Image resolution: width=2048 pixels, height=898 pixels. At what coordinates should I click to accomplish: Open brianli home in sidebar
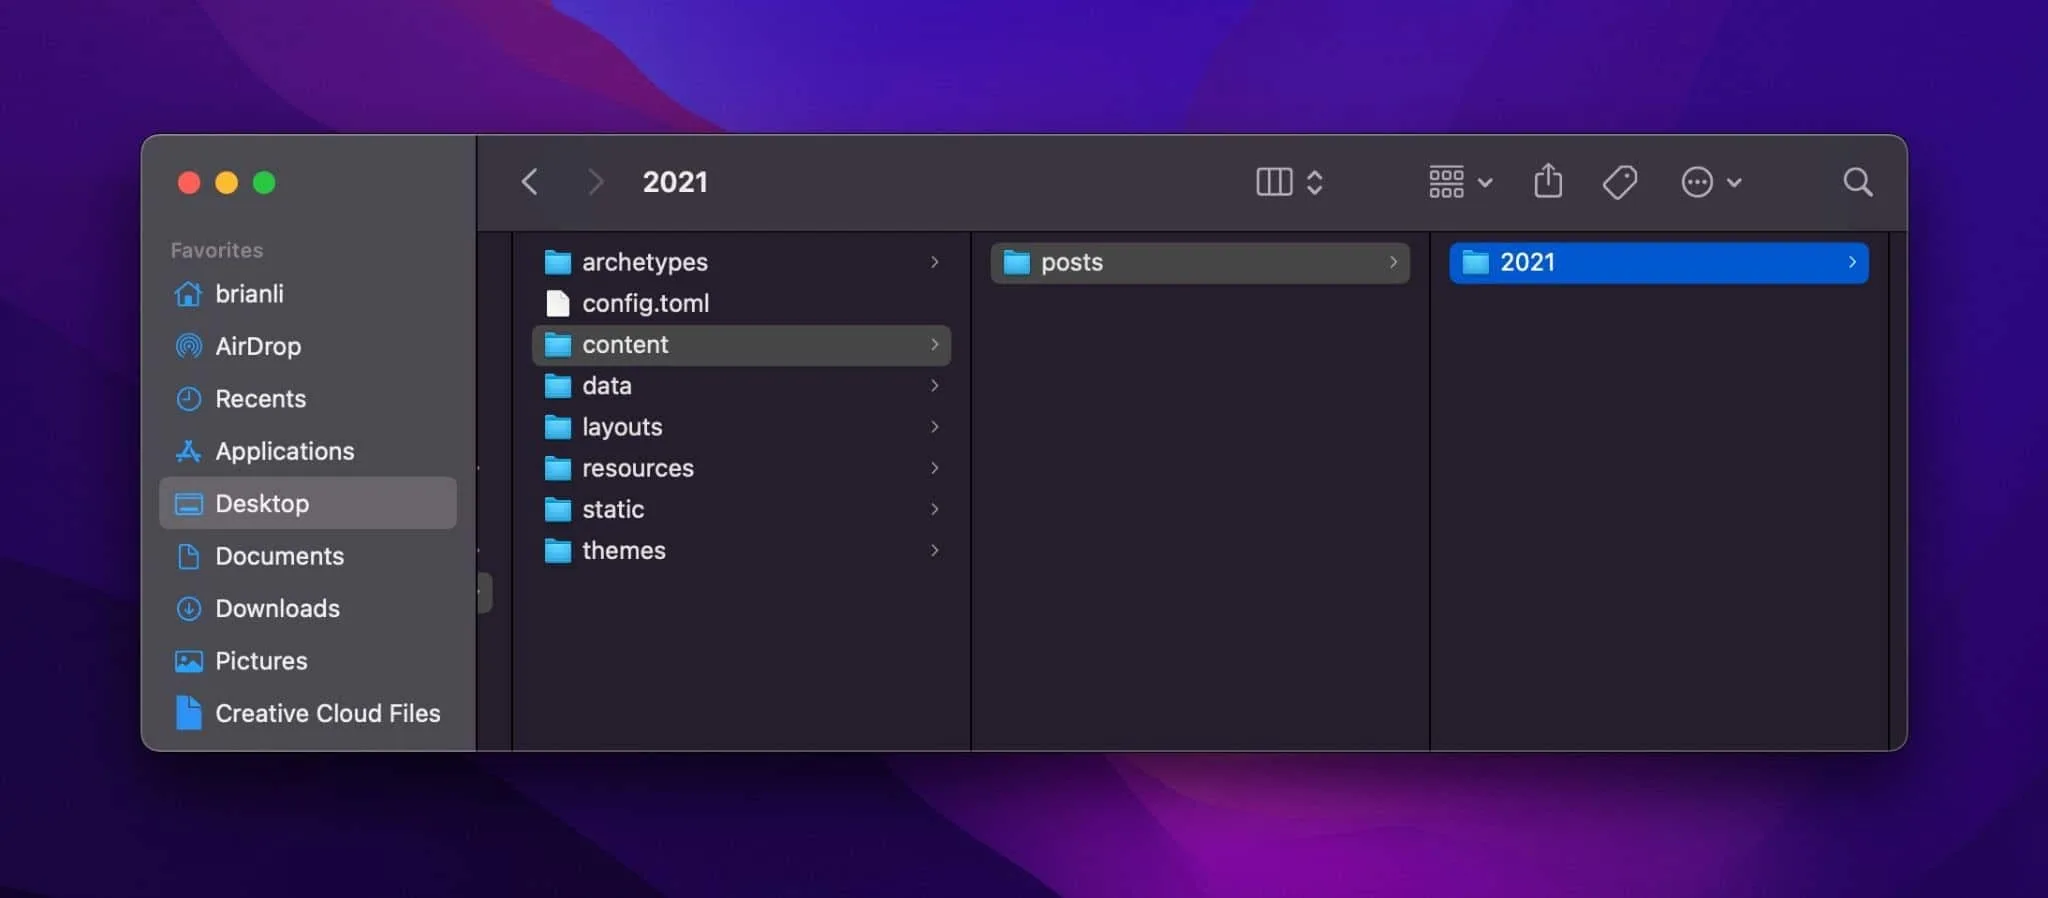tap(308, 294)
